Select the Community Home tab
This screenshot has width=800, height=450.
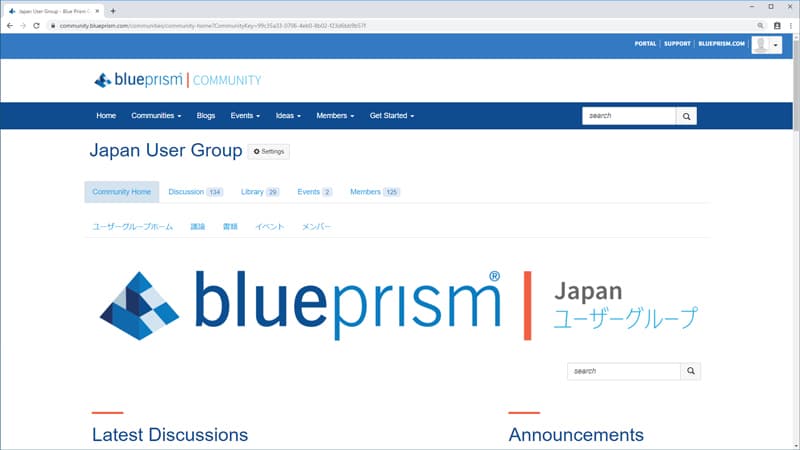121,192
